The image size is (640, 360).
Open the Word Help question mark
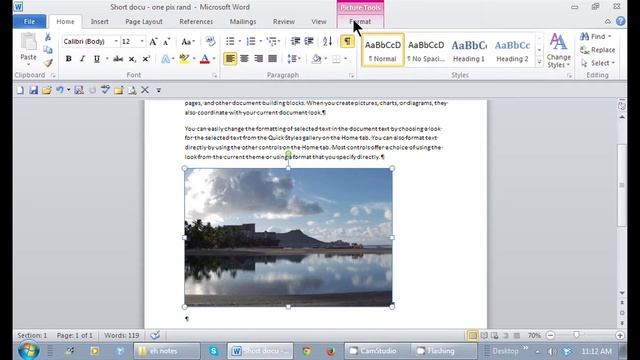click(620, 21)
